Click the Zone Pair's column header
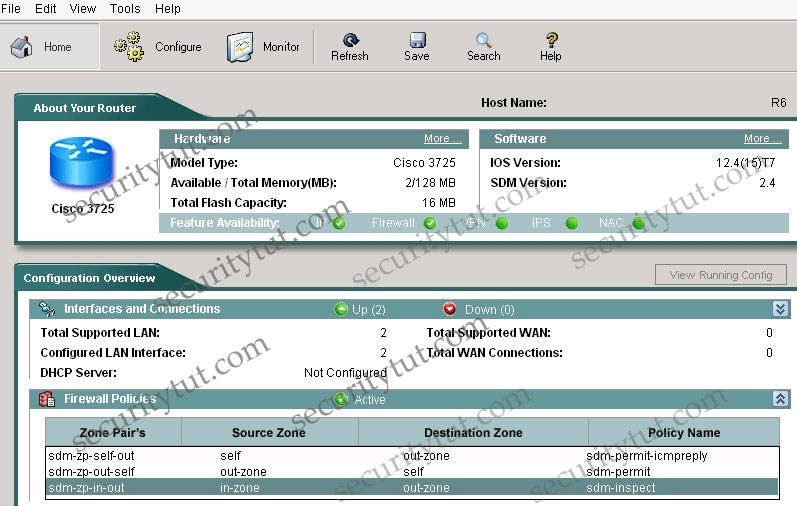The image size is (797, 506). click(x=113, y=432)
